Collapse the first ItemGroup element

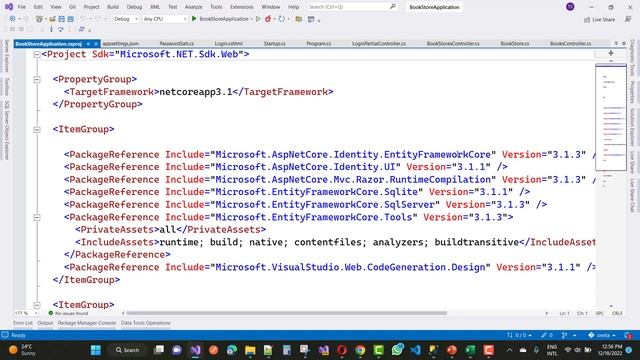pos(37,130)
